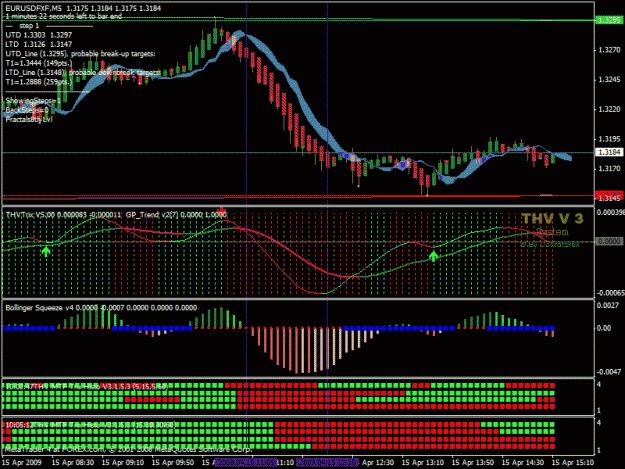Click the "15 Apr 08:30" time label
625x469 pixels.
tap(73, 463)
